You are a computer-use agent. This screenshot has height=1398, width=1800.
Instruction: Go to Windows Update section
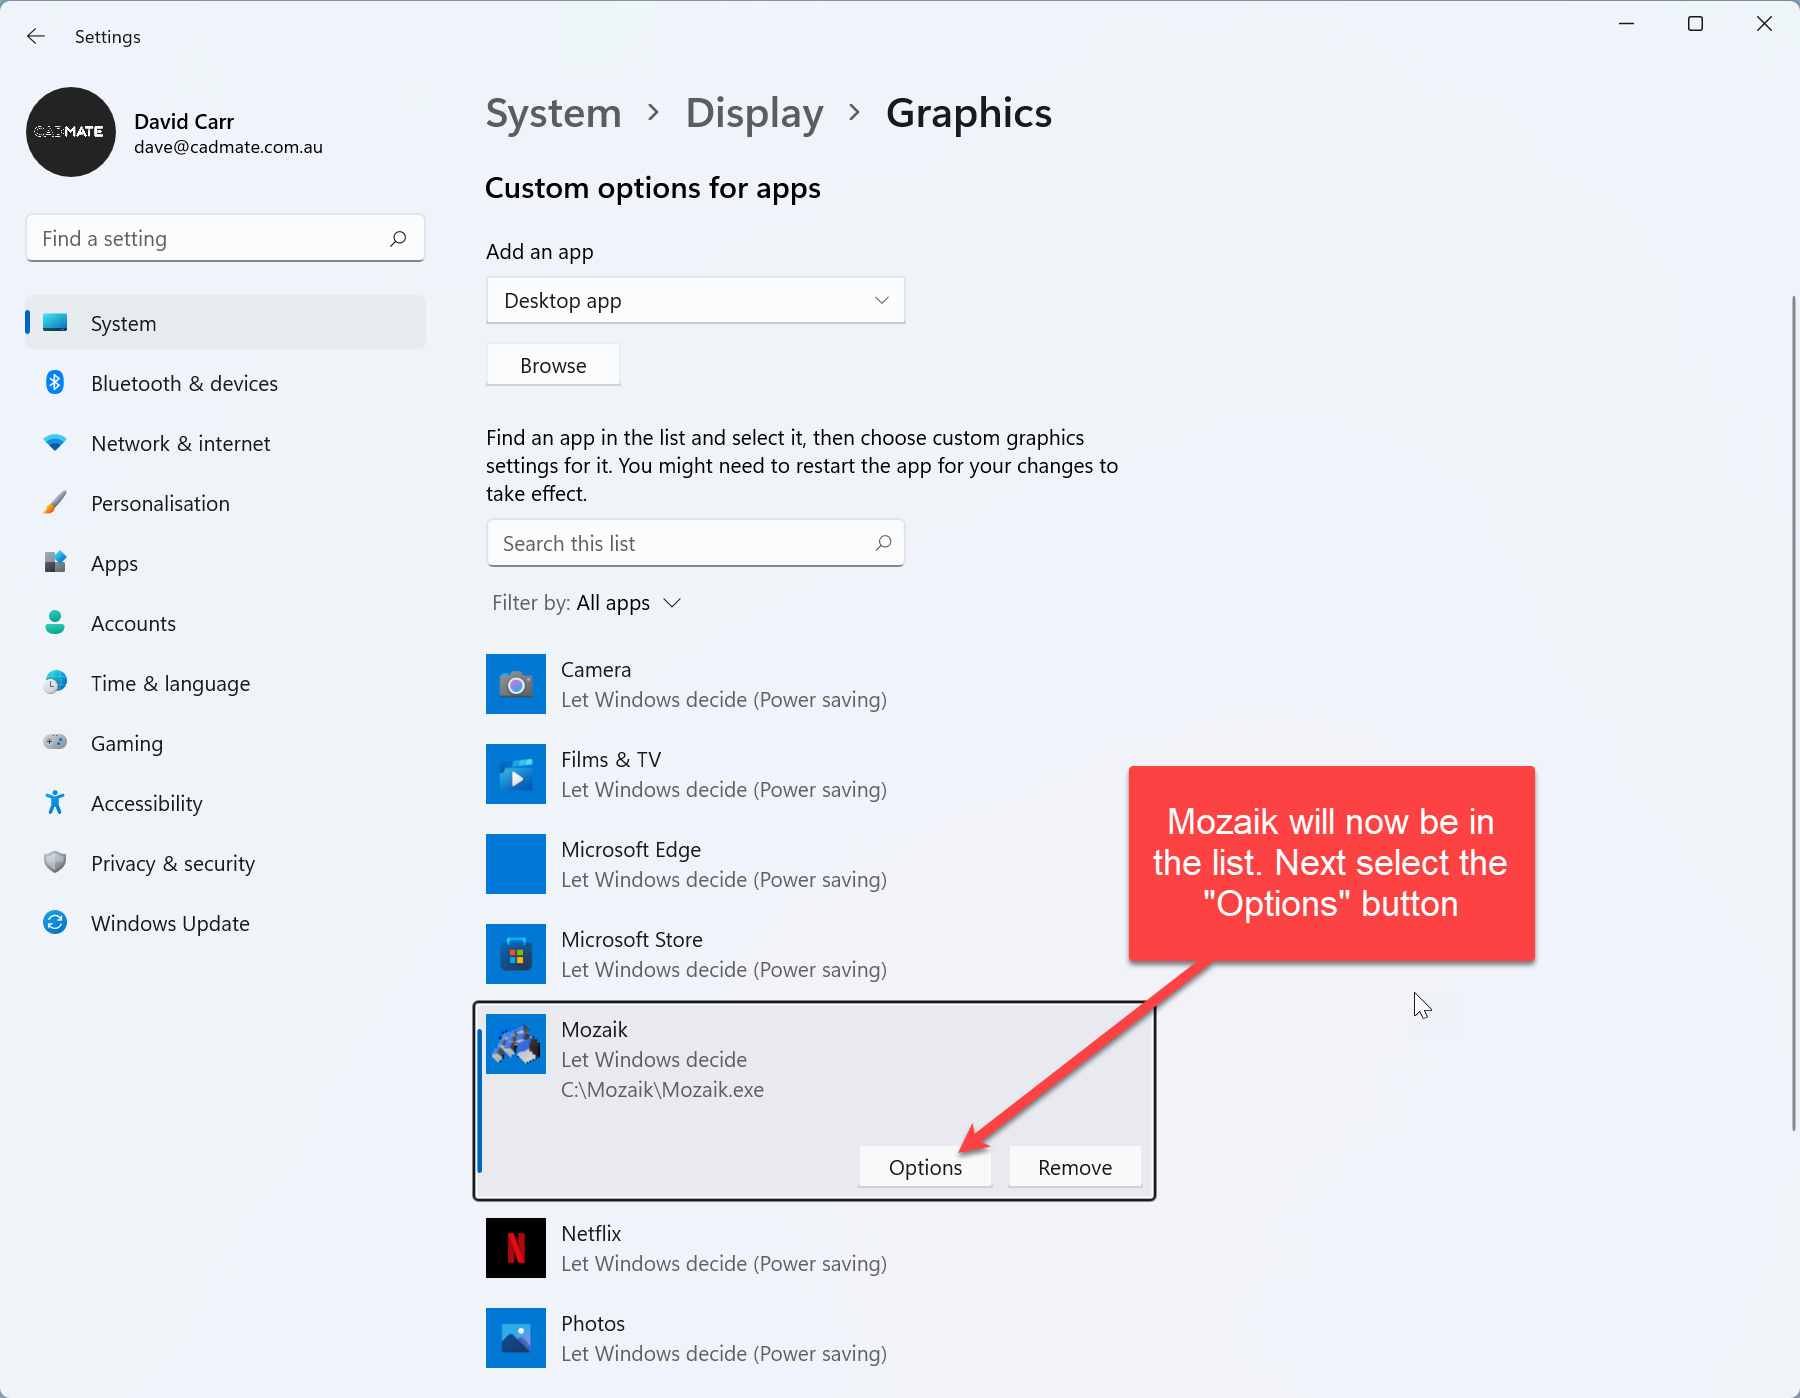coord(170,924)
